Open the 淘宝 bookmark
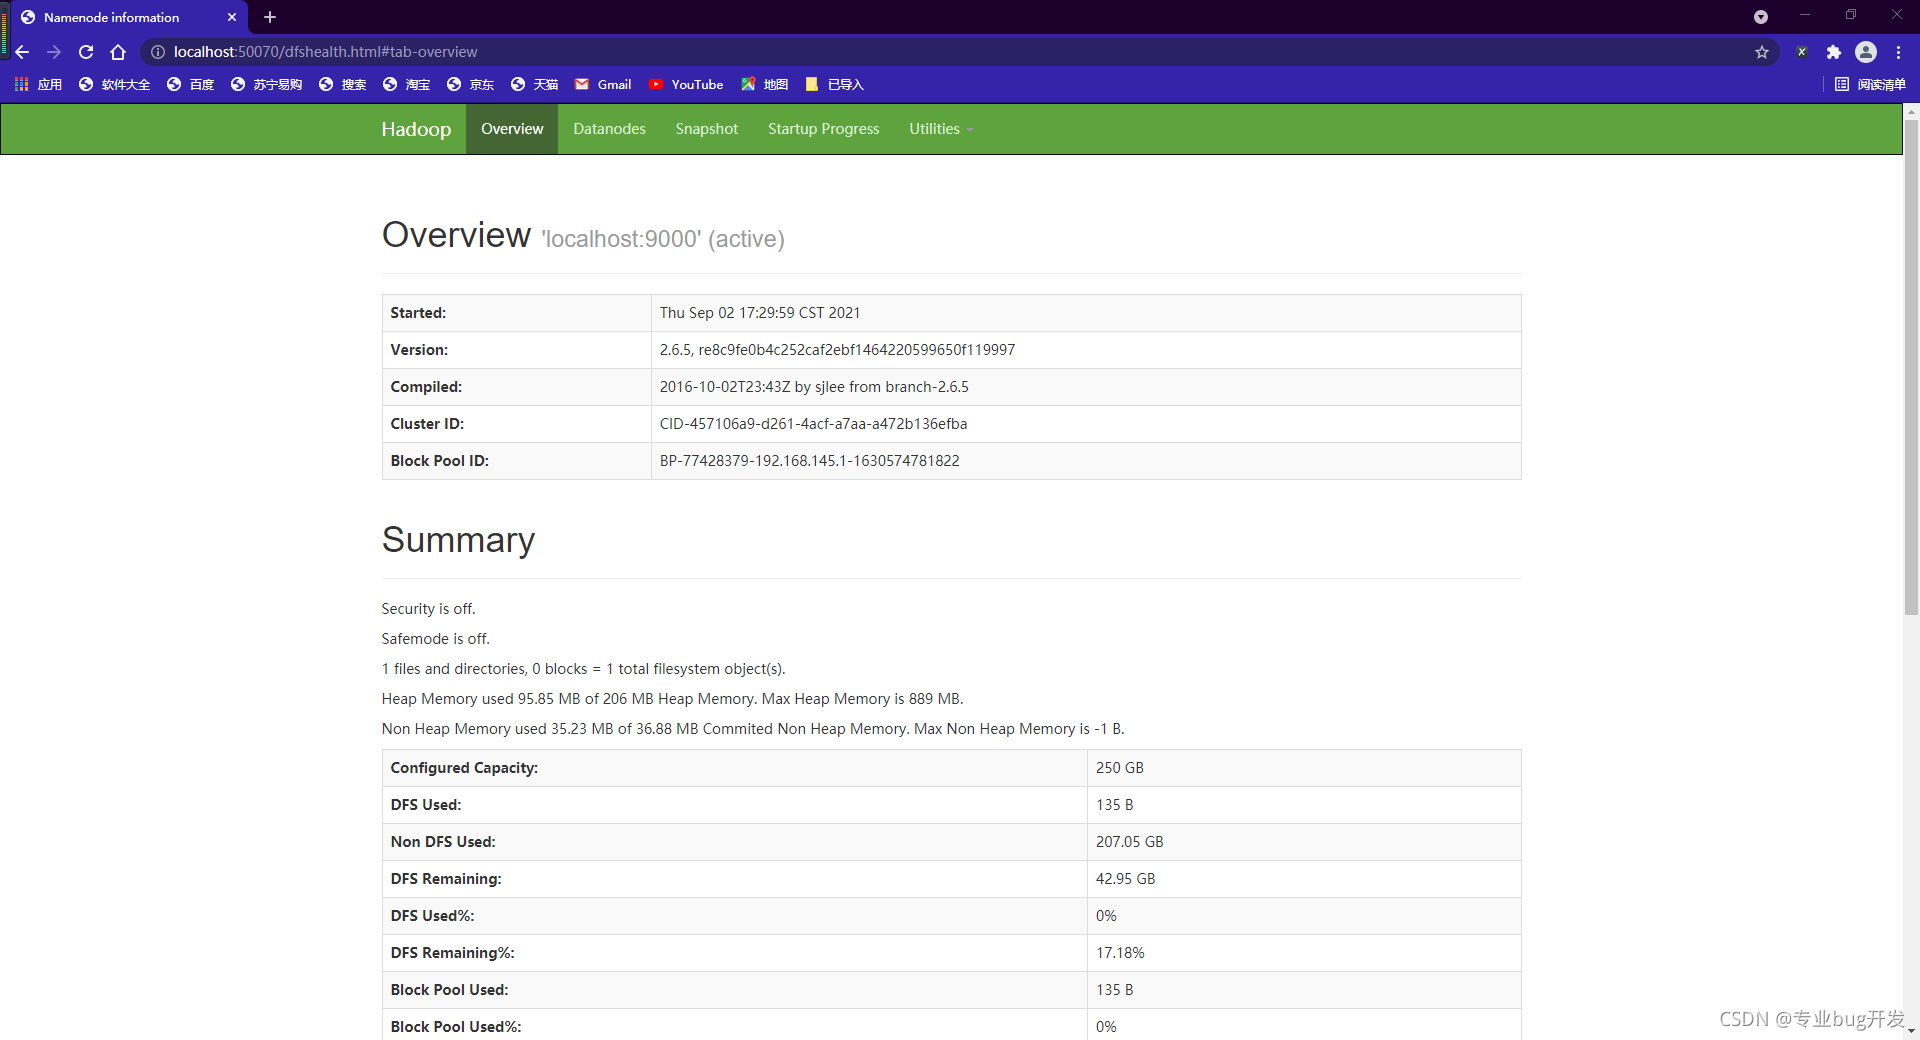This screenshot has height=1040, width=1920. click(x=406, y=85)
